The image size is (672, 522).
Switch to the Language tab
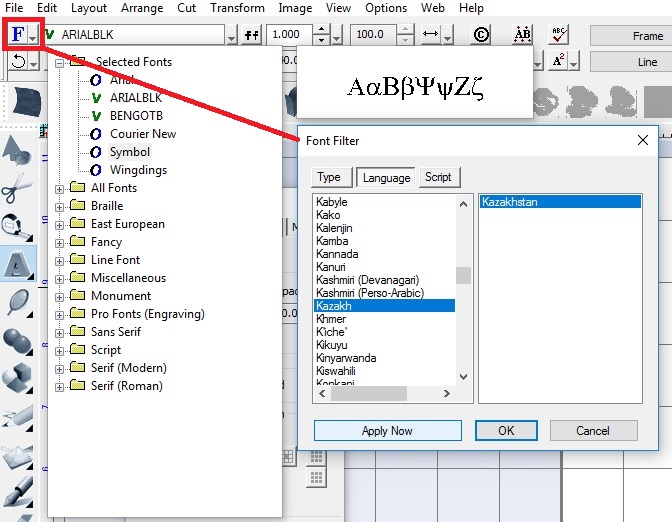pyautogui.click(x=386, y=177)
